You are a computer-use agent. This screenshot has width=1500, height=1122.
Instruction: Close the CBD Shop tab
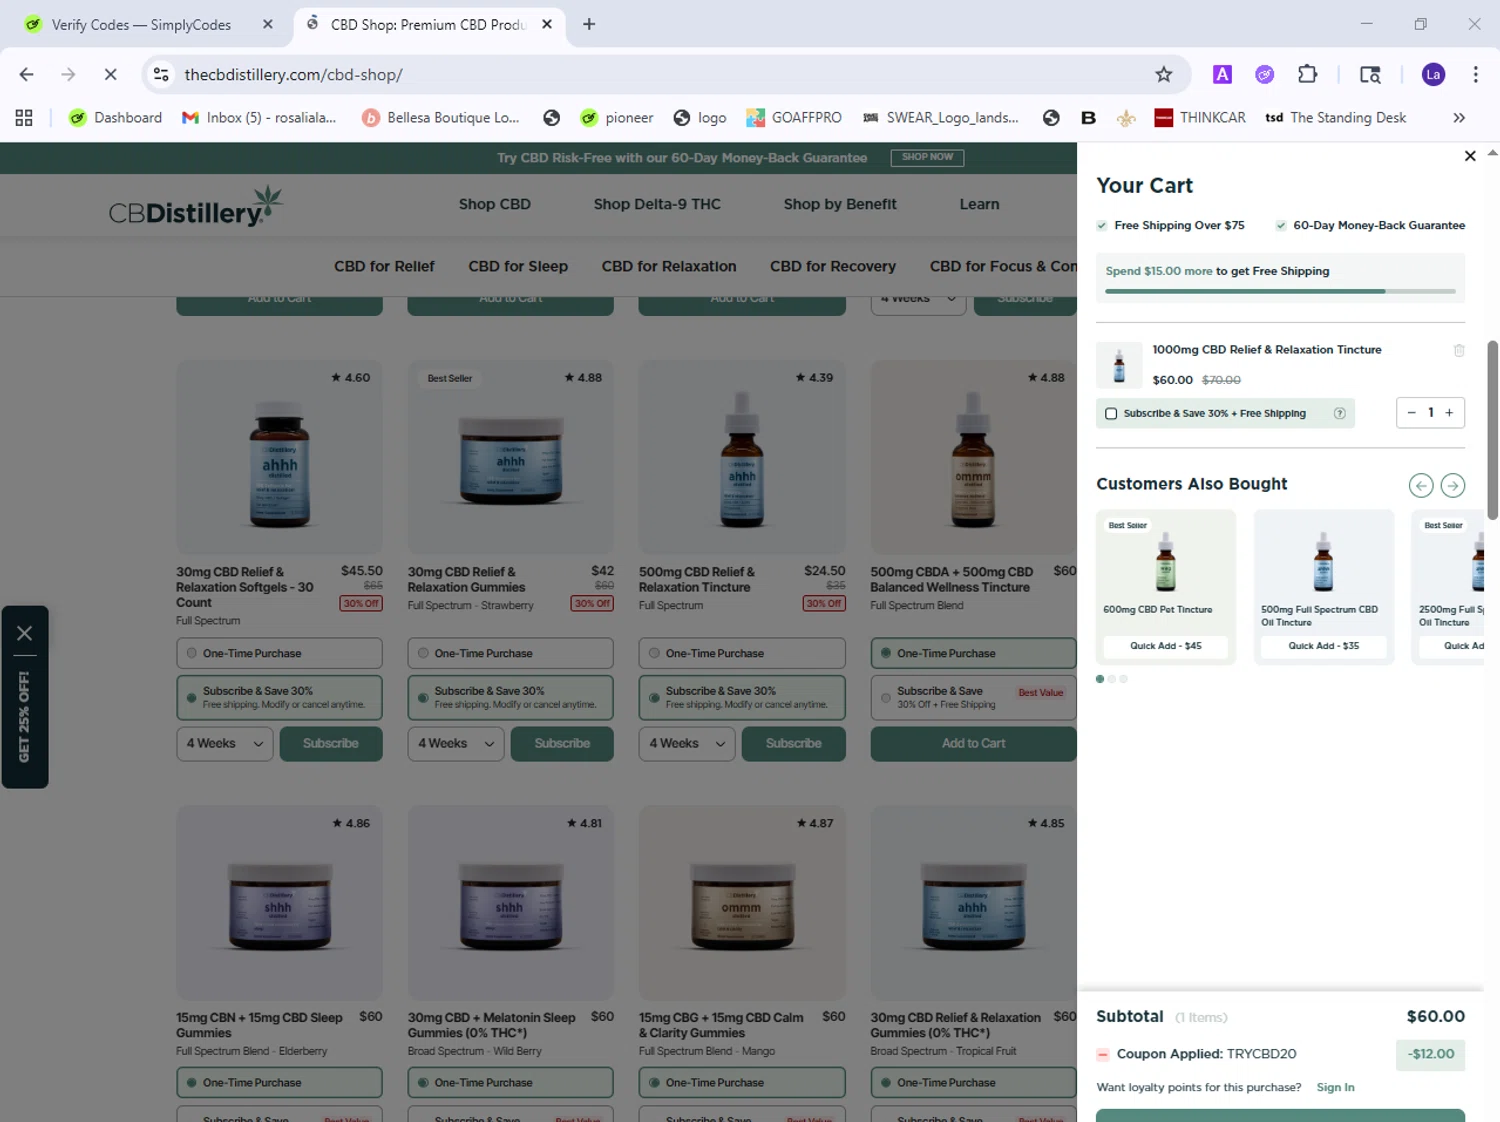click(547, 25)
